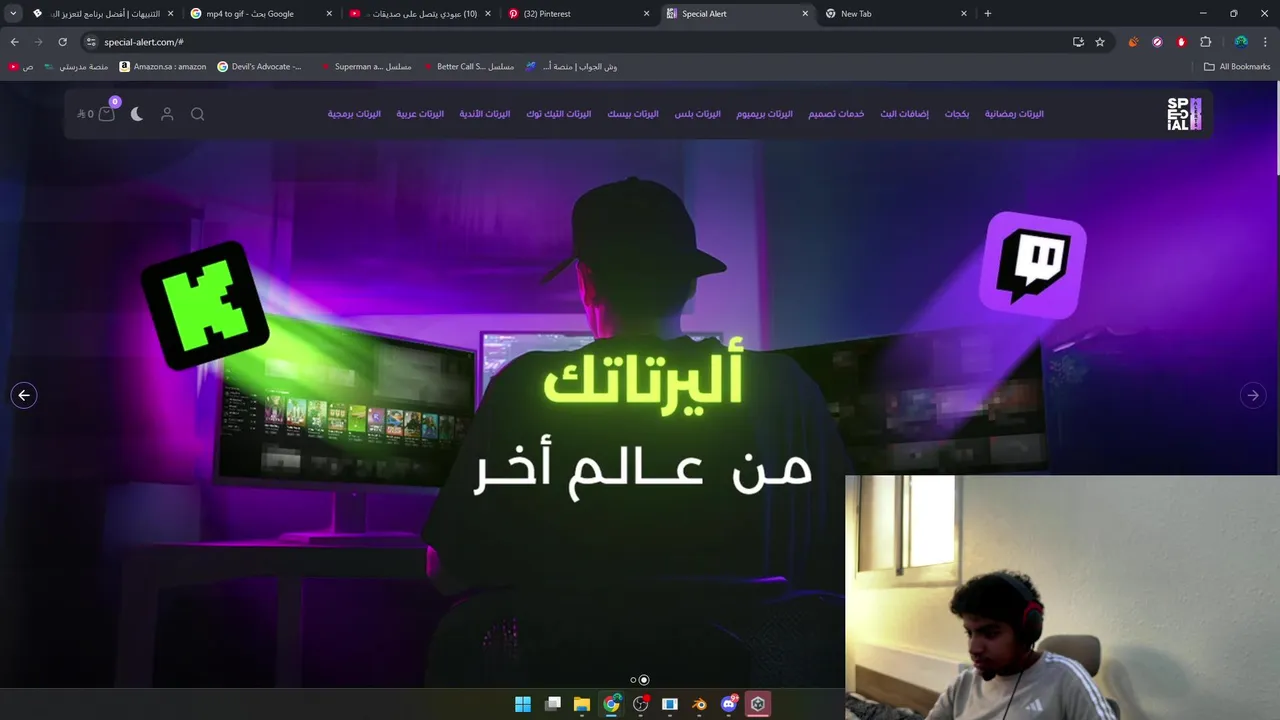Viewport: 1280px width, 720px height.
Task: Open the pink round extension icon
Action: 1157,42
